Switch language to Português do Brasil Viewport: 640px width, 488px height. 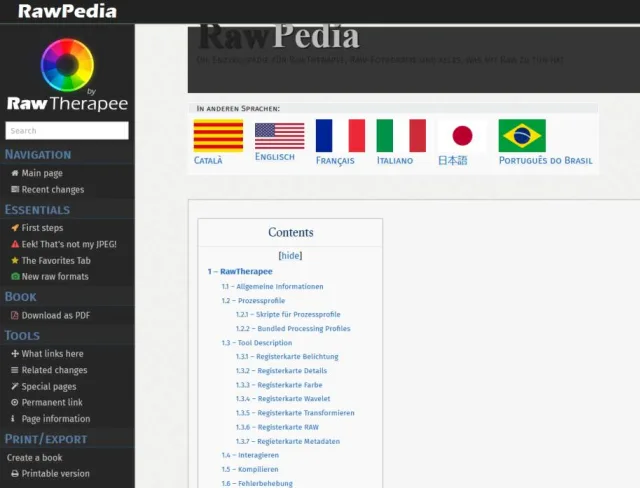point(546,160)
